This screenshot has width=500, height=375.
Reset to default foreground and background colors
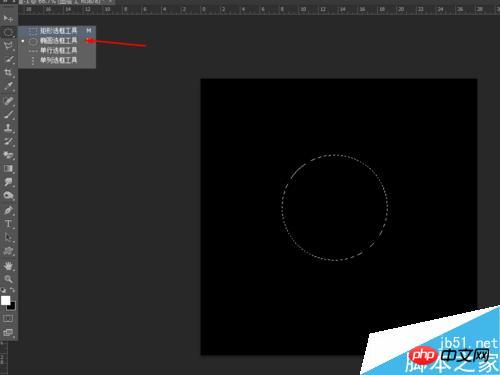pyautogui.click(x=3, y=290)
